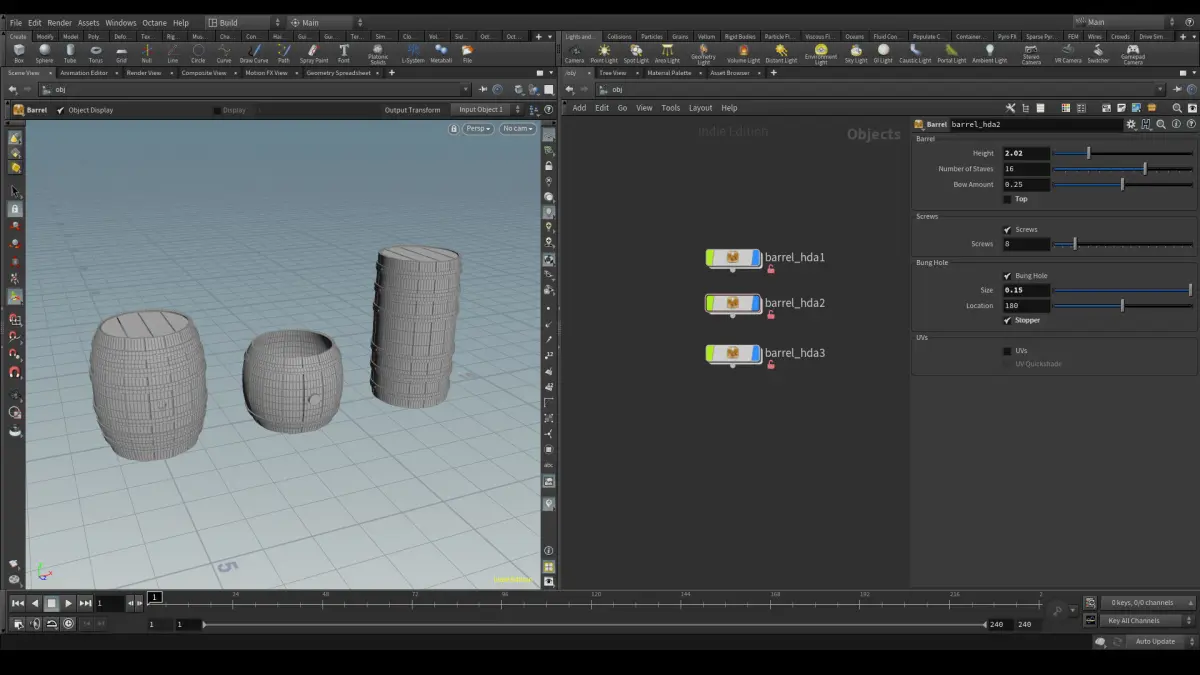Select the Sphere tool on the Create shelf
Image resolution: width=1200 pixels, height=675 pixels.
pyautogui.click(x=44, y=53)
